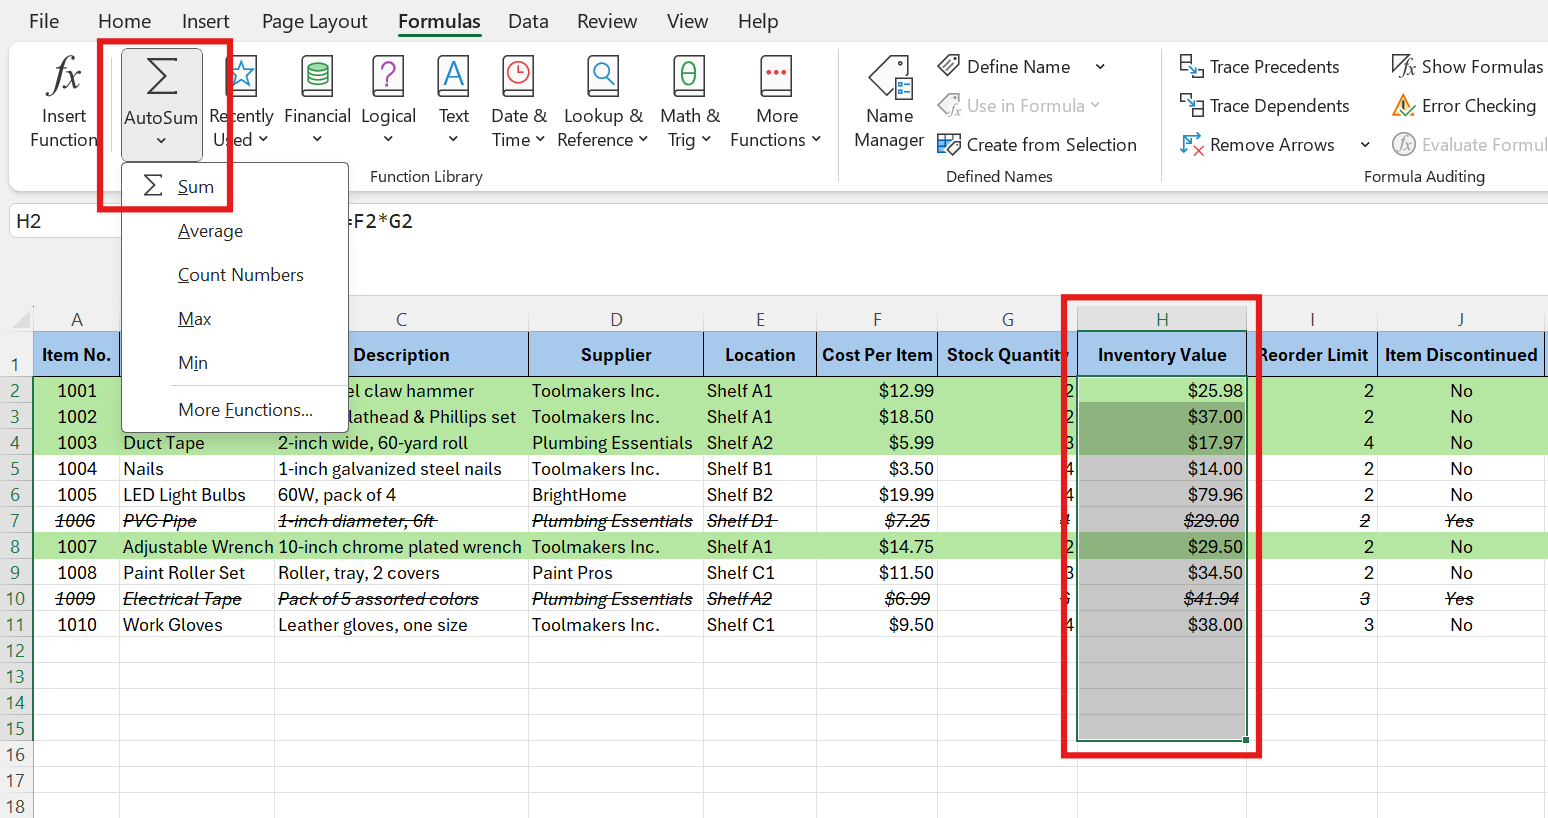
Task: Open Date & Time functions
Action: (x=518, y=102)
